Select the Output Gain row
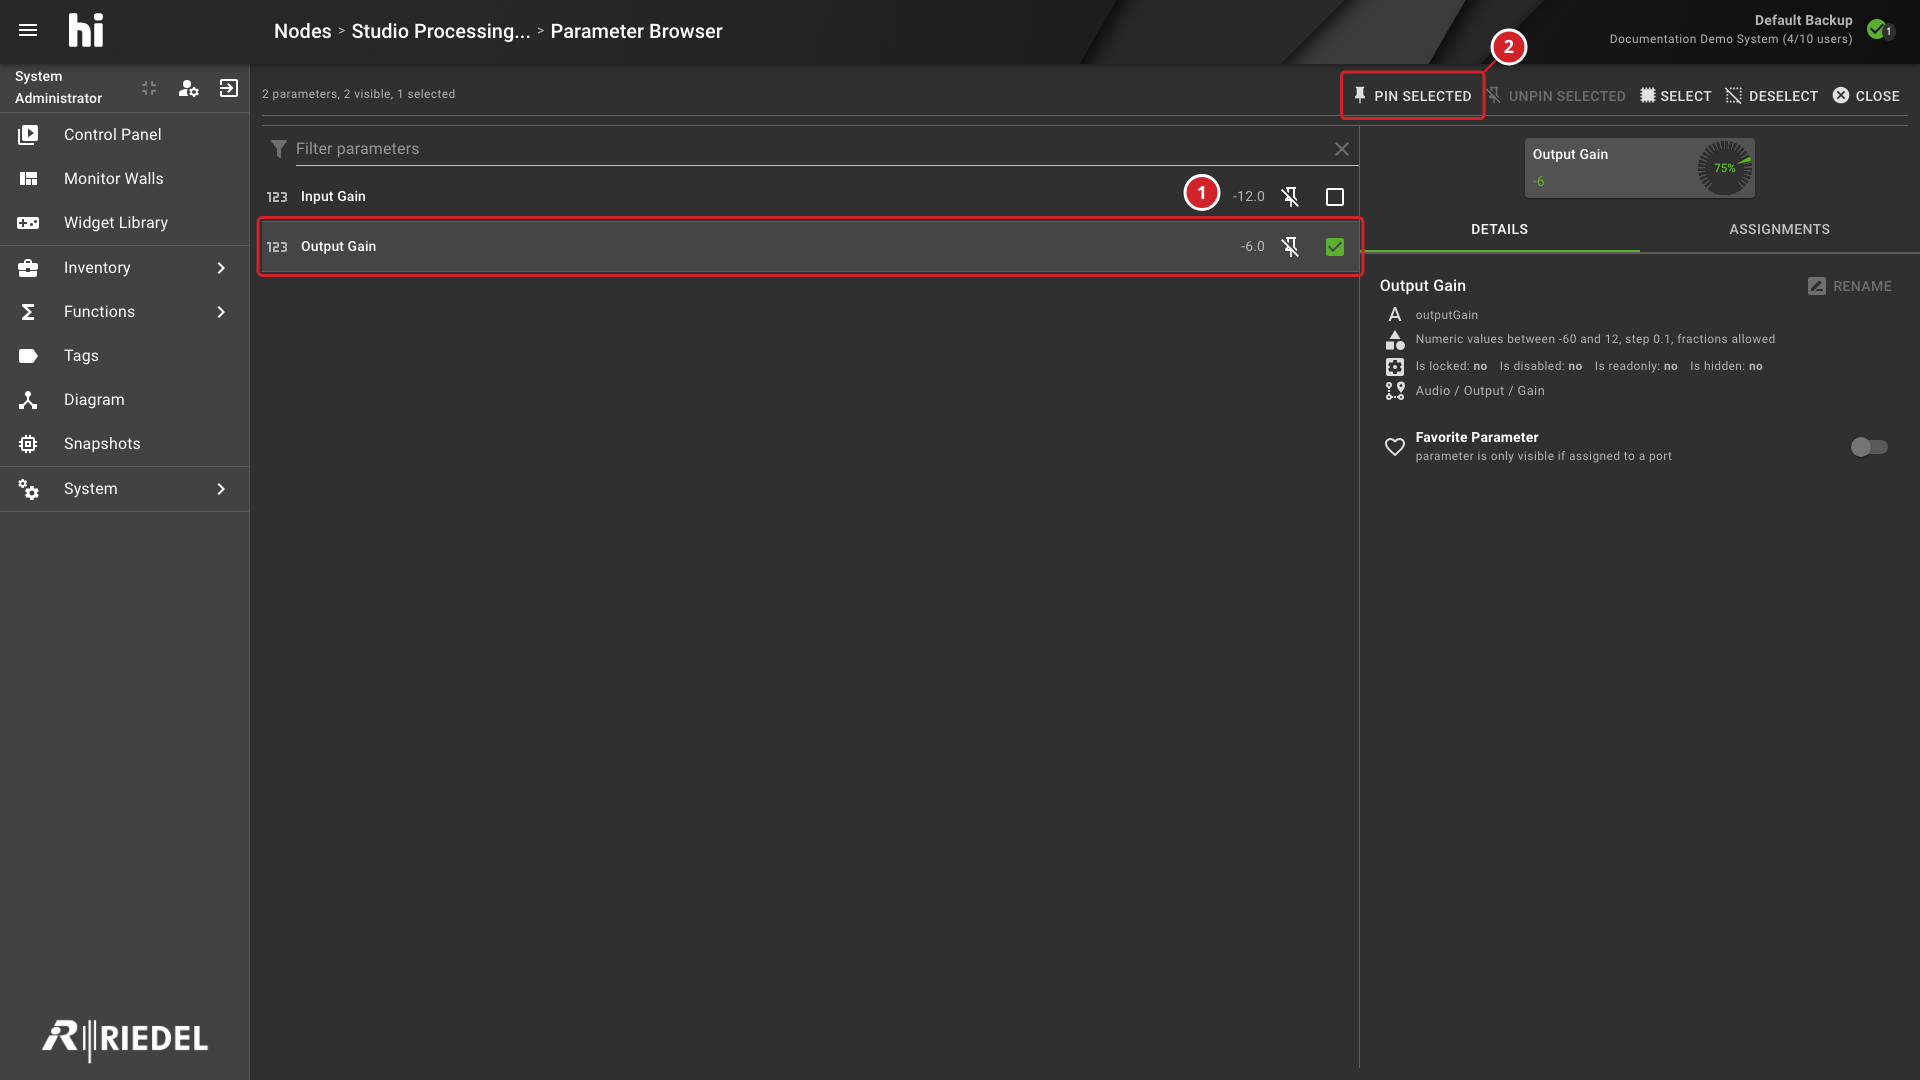Screen dimensions: 1920x1080 (810, 246)
